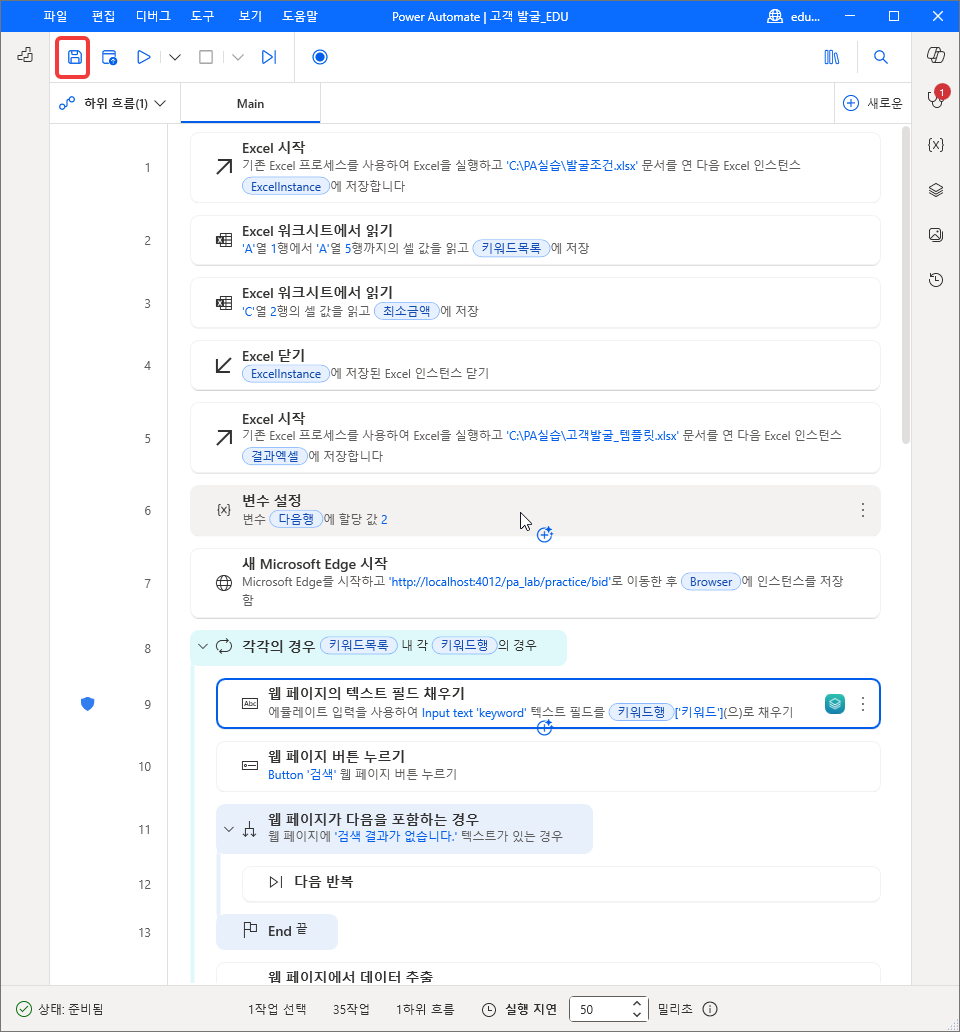Click ExcelInstance variable in line 1

286,186
